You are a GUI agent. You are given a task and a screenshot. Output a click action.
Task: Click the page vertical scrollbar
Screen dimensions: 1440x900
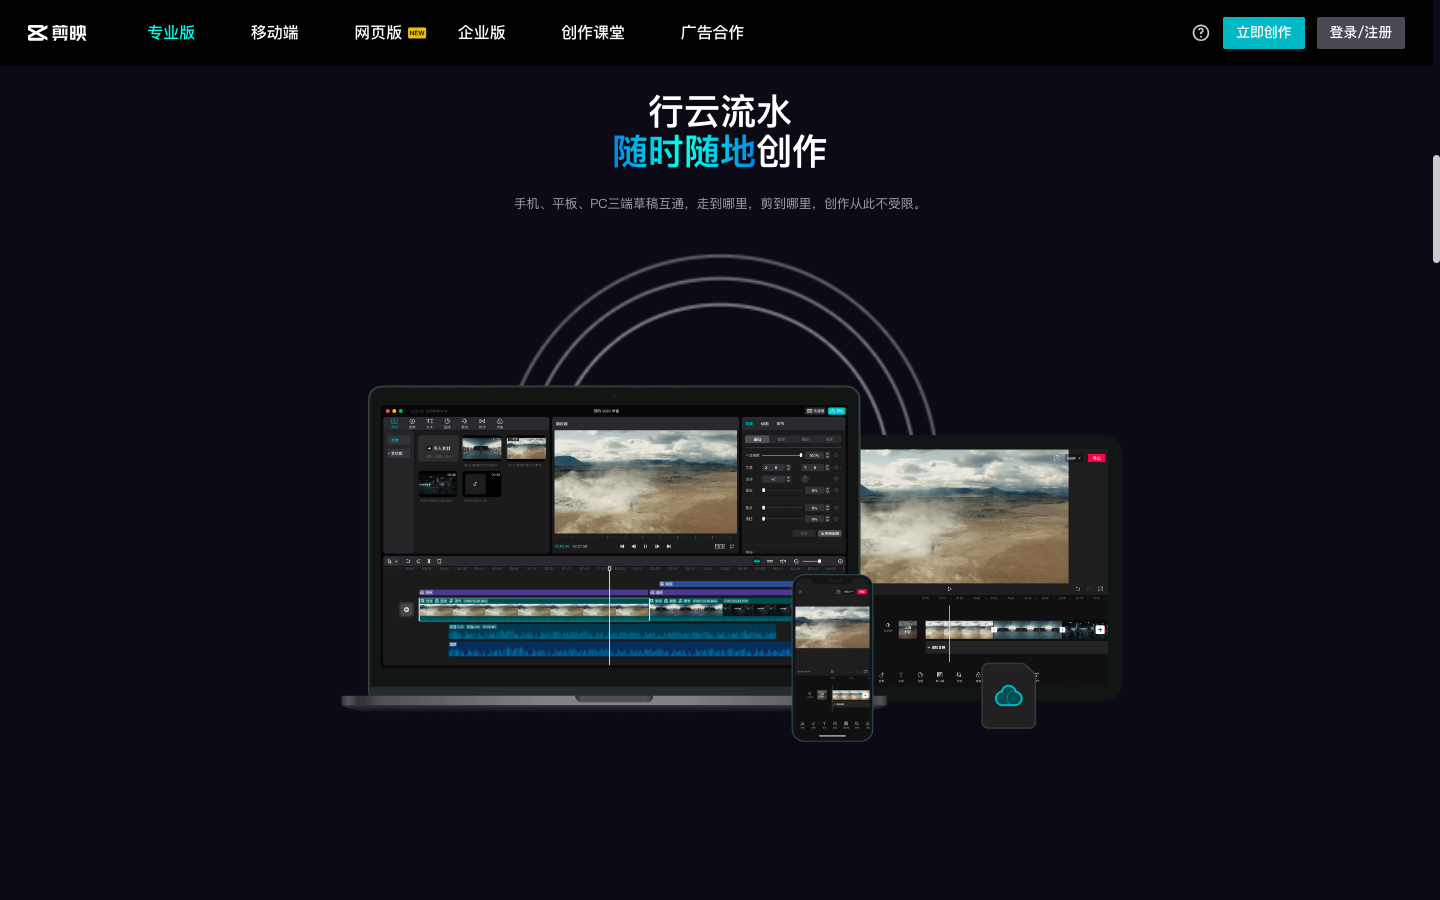(1436, 209)
